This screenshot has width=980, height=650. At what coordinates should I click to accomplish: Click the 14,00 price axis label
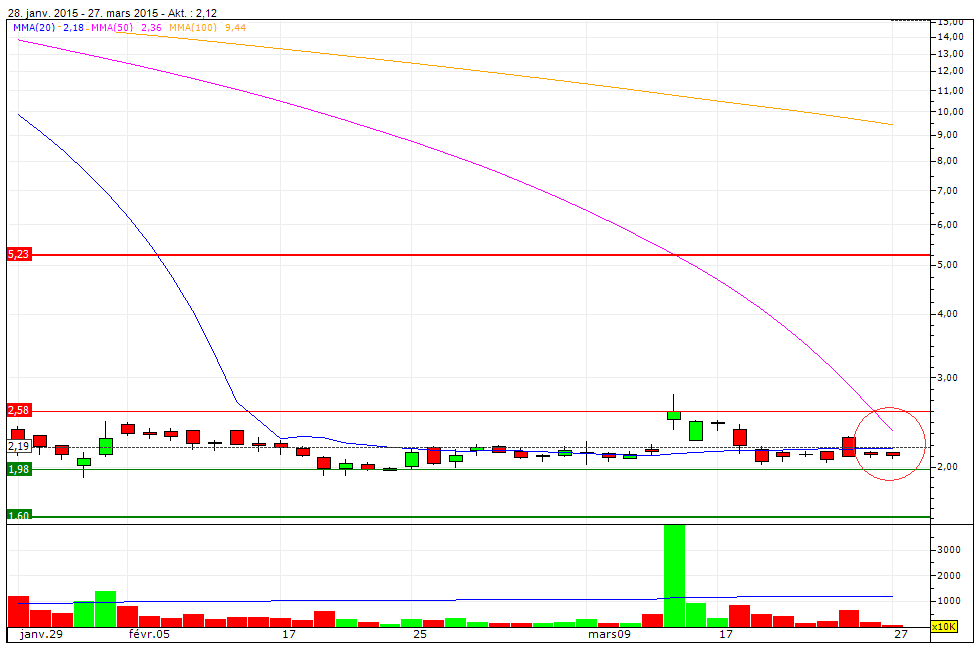[x=950, y=37]
